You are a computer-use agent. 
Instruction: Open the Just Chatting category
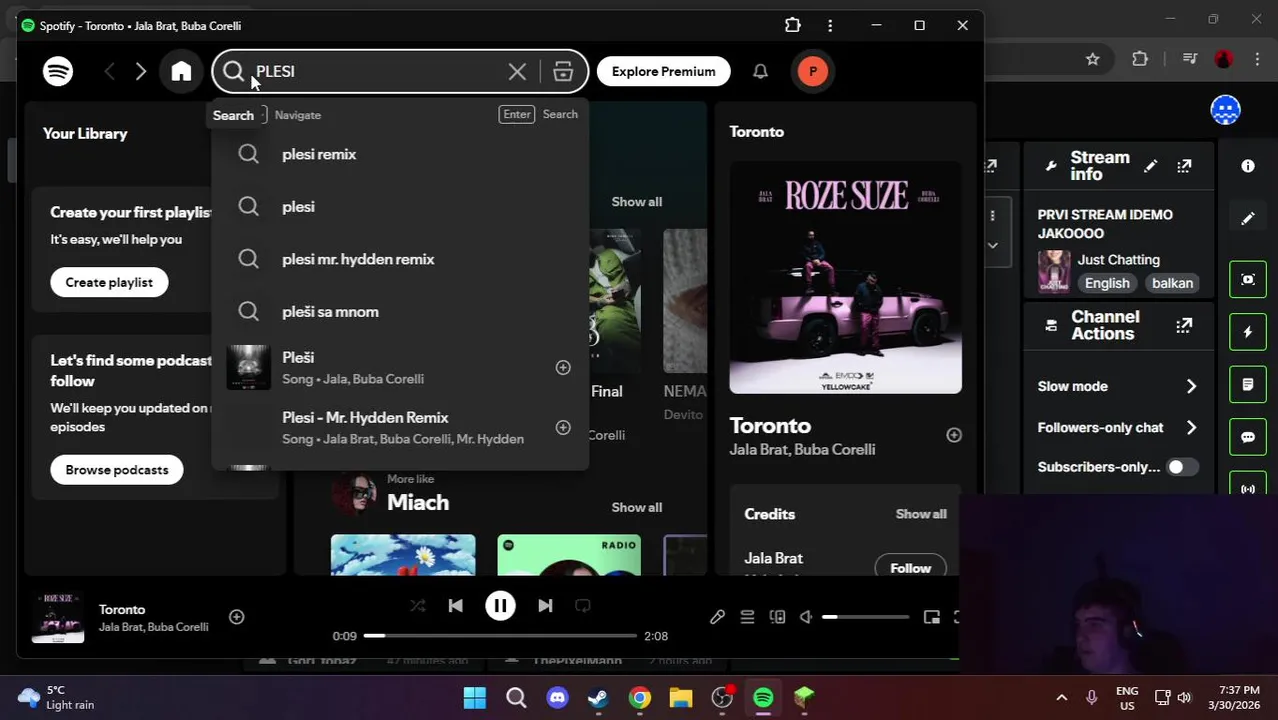coord(1118,260)
